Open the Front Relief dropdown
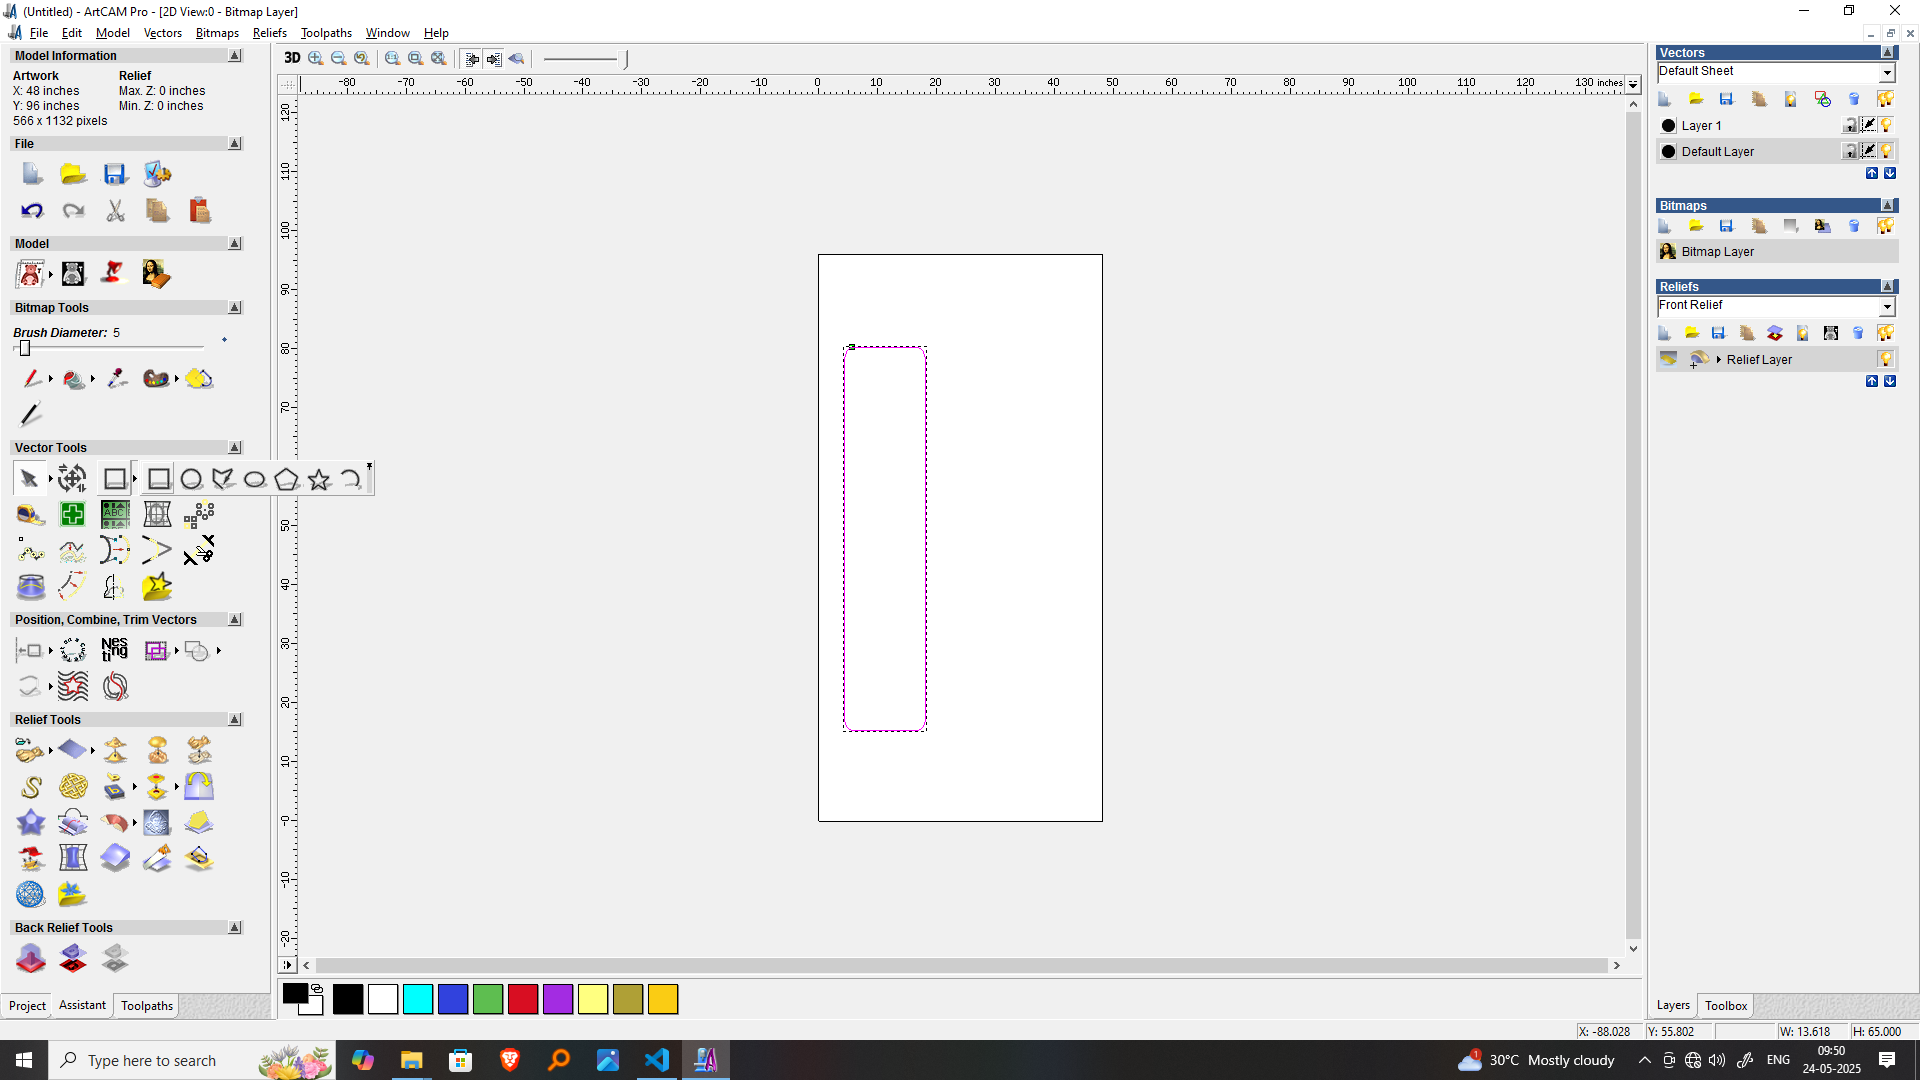 pos(1886,306)
